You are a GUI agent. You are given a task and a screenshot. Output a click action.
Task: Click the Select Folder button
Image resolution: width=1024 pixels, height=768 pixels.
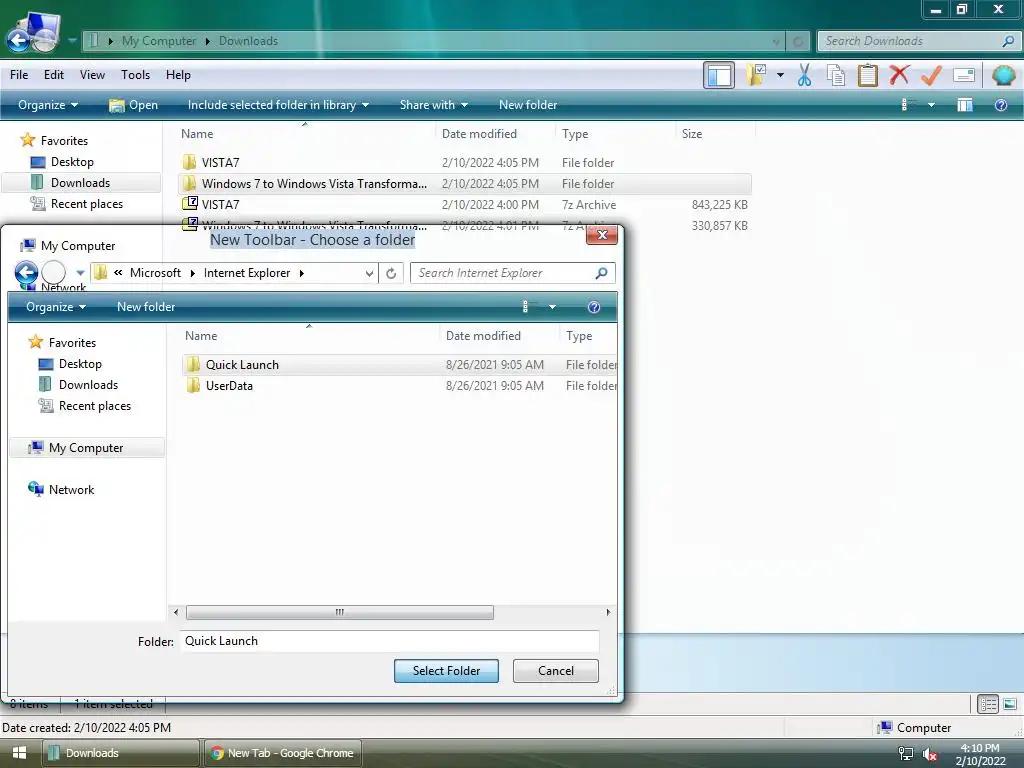pyautogui.click(x=446, y=671)
